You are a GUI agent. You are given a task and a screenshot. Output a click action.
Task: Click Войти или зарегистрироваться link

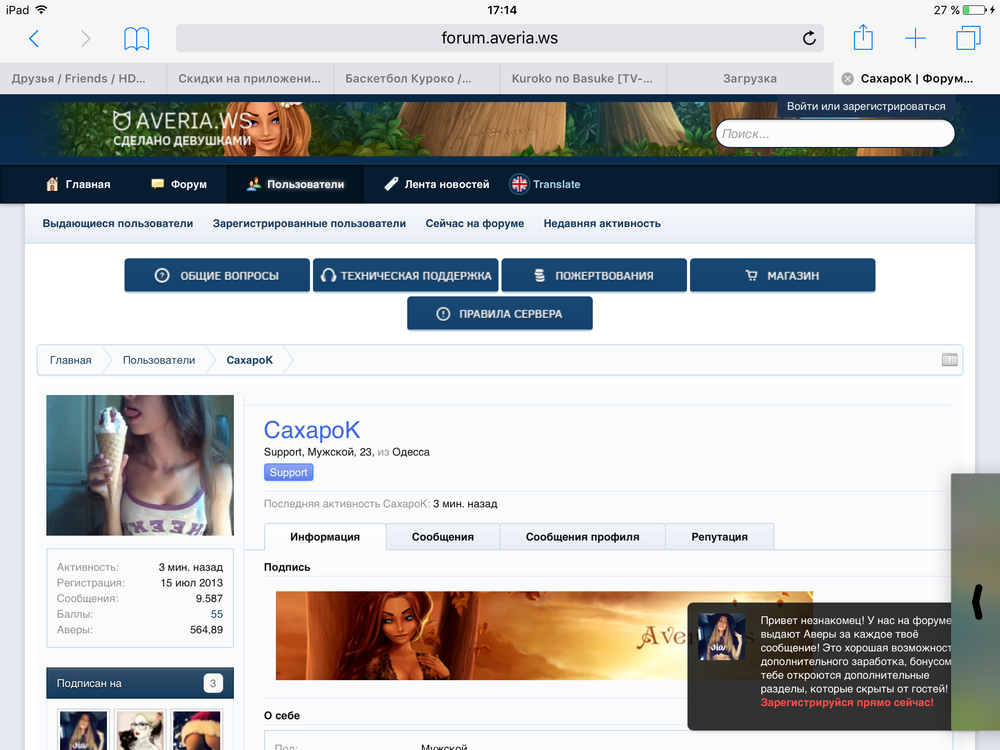(865, 106)
